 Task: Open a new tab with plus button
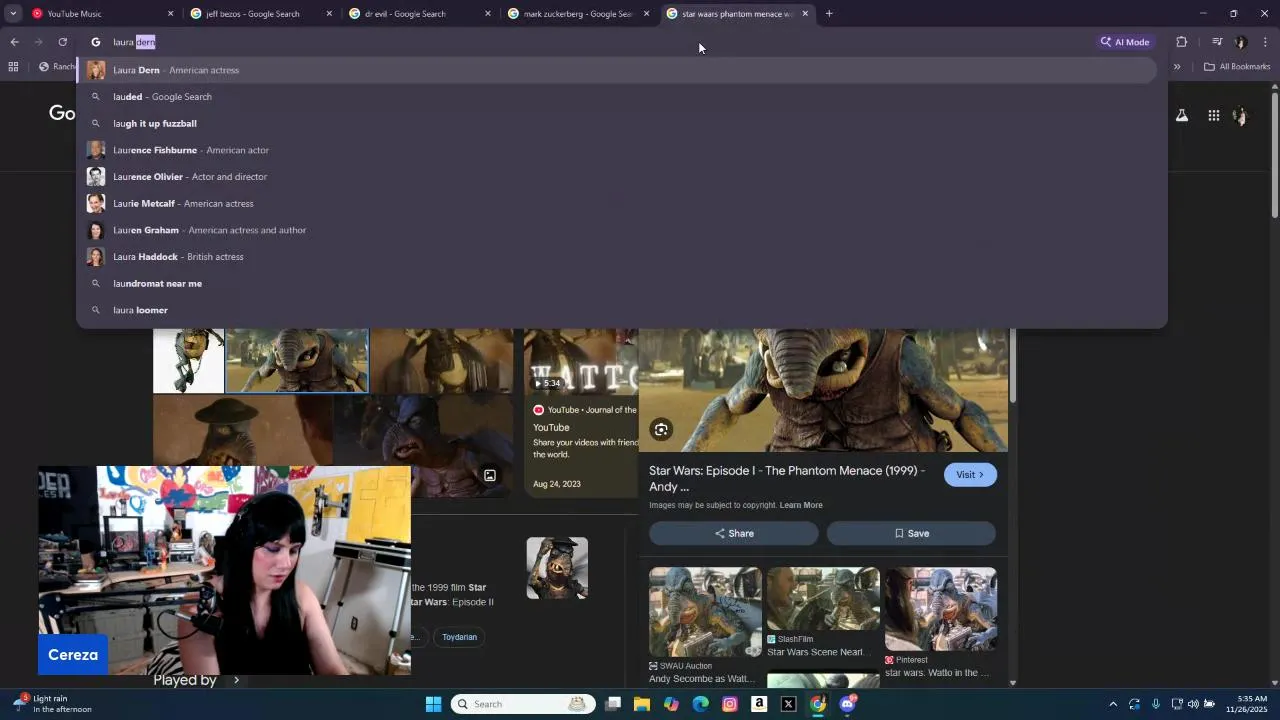pyautogui.click(x=829, y=14)
